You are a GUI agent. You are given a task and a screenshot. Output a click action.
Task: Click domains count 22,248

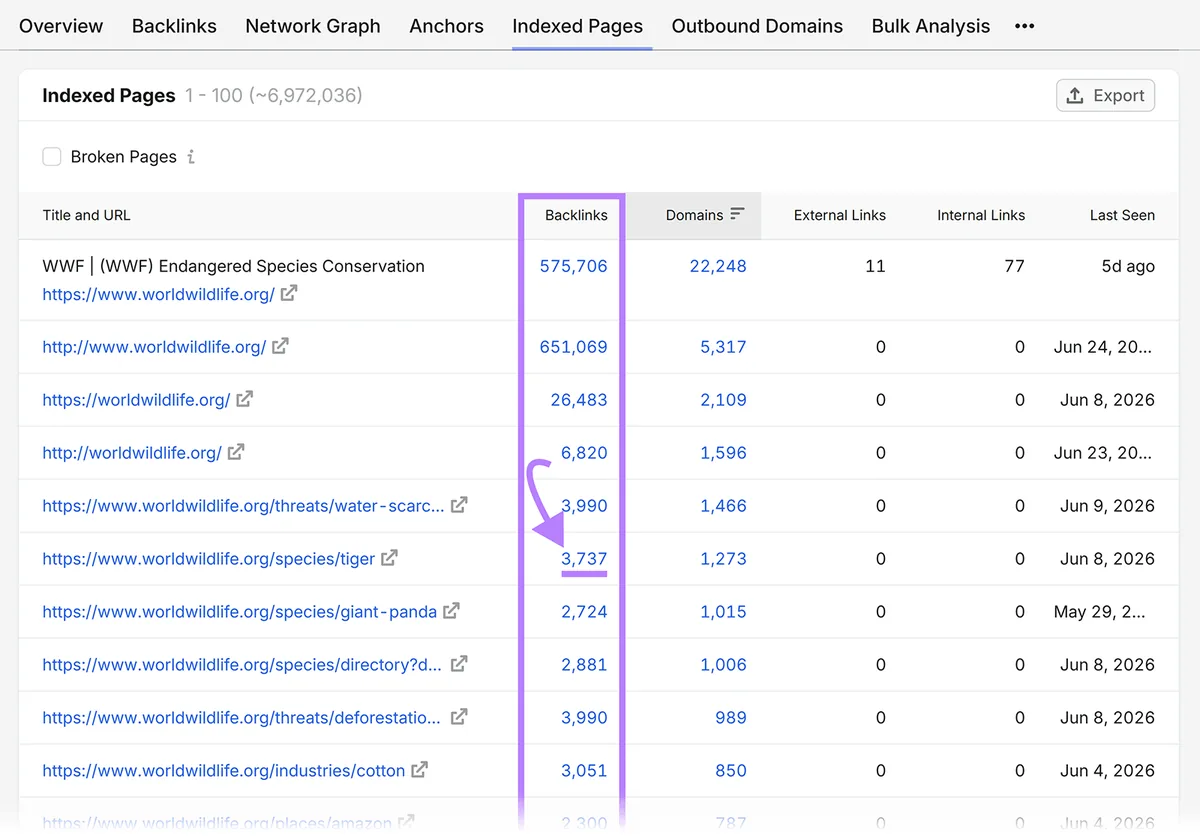[x=718, y=266]
